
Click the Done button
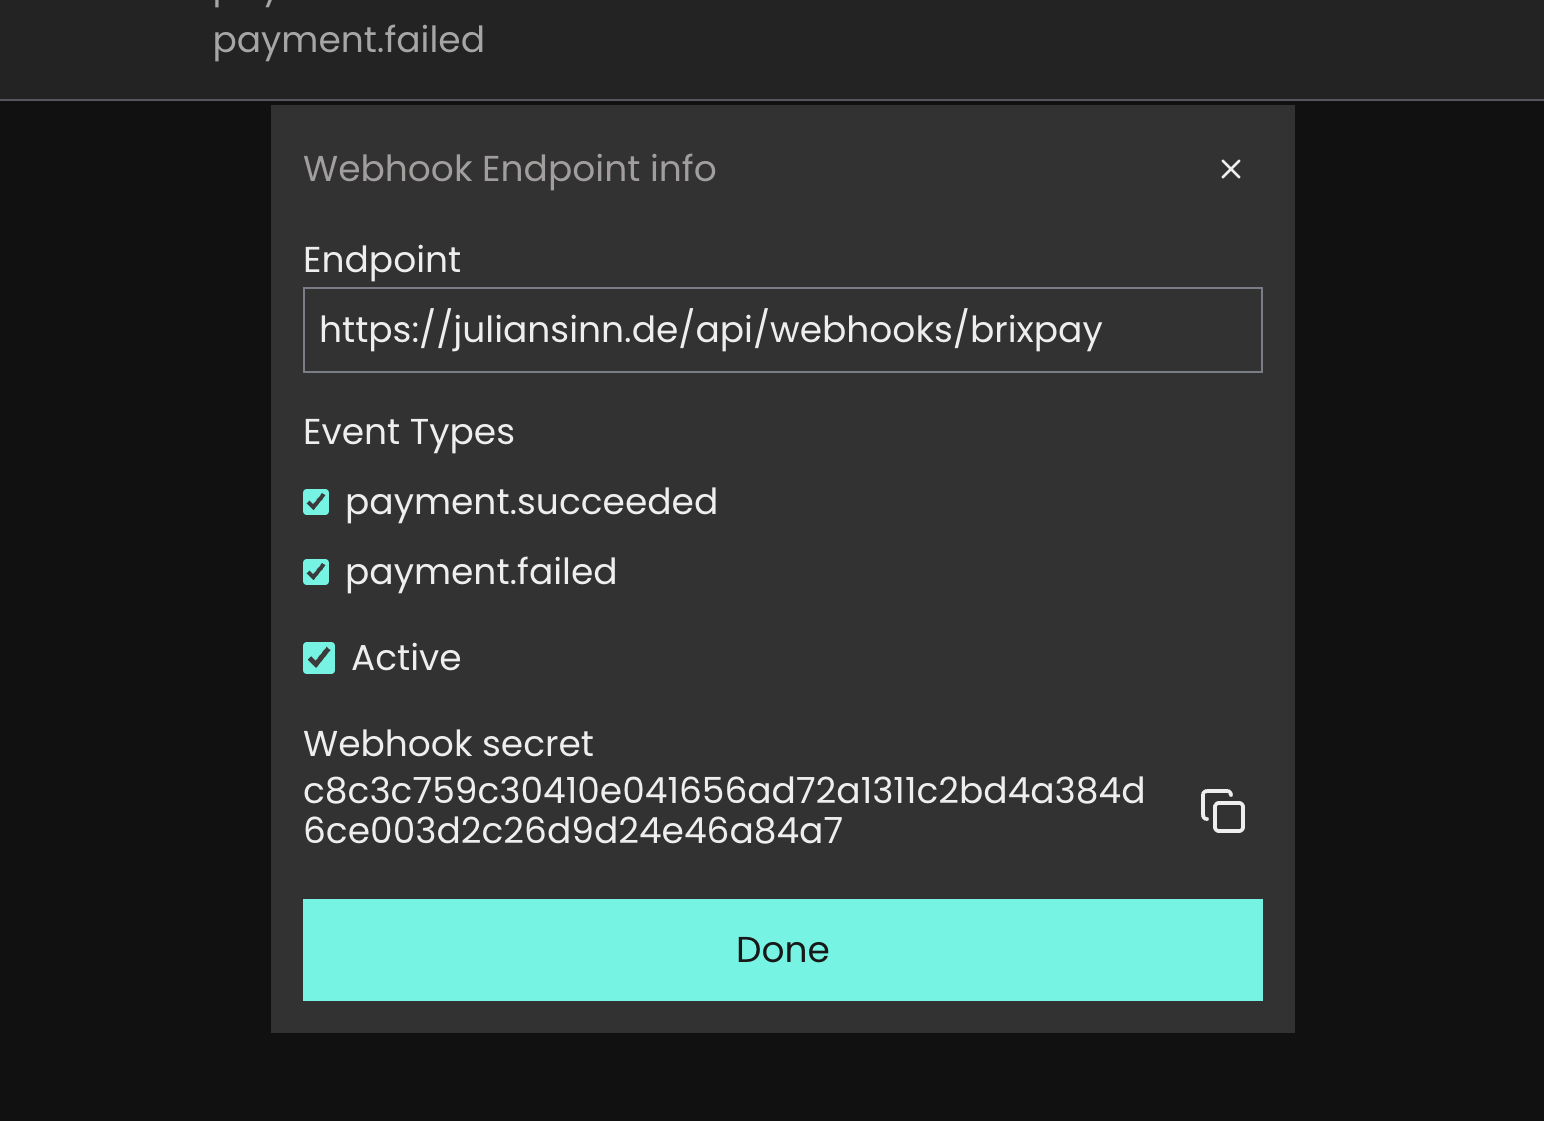pyautogui.click(x=782, y=950)
